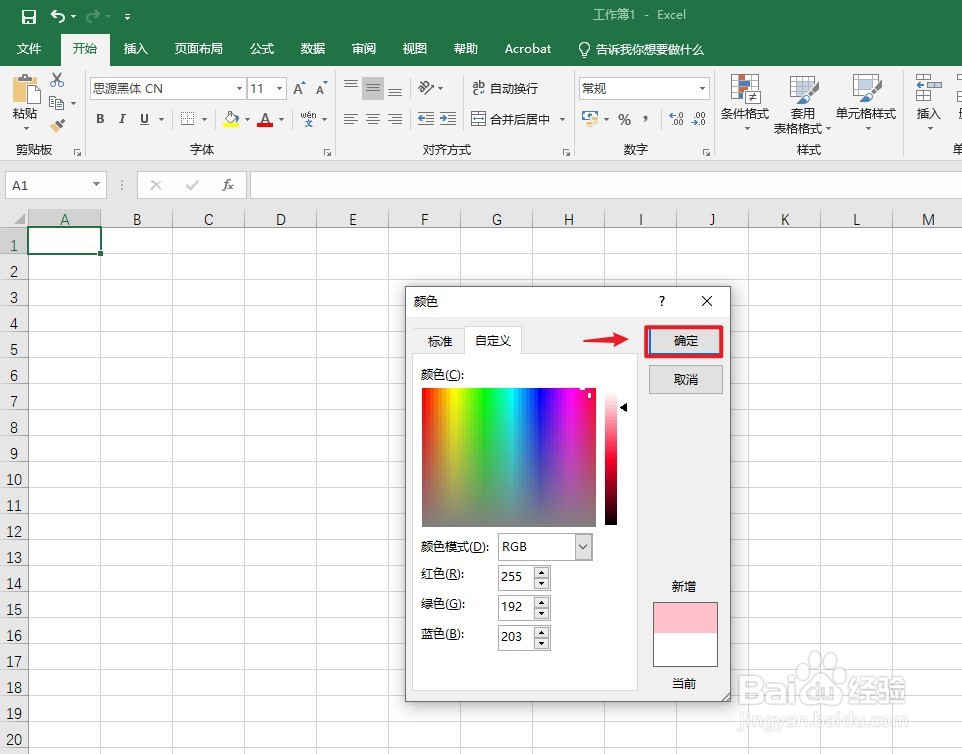
Task: Pick a color in the spectrum field
Action: pyautogui.click(x=509, y=456)
